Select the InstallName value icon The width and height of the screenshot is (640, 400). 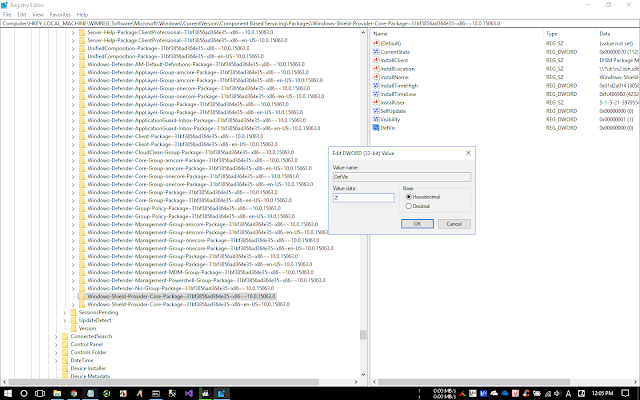pos(376,77)
